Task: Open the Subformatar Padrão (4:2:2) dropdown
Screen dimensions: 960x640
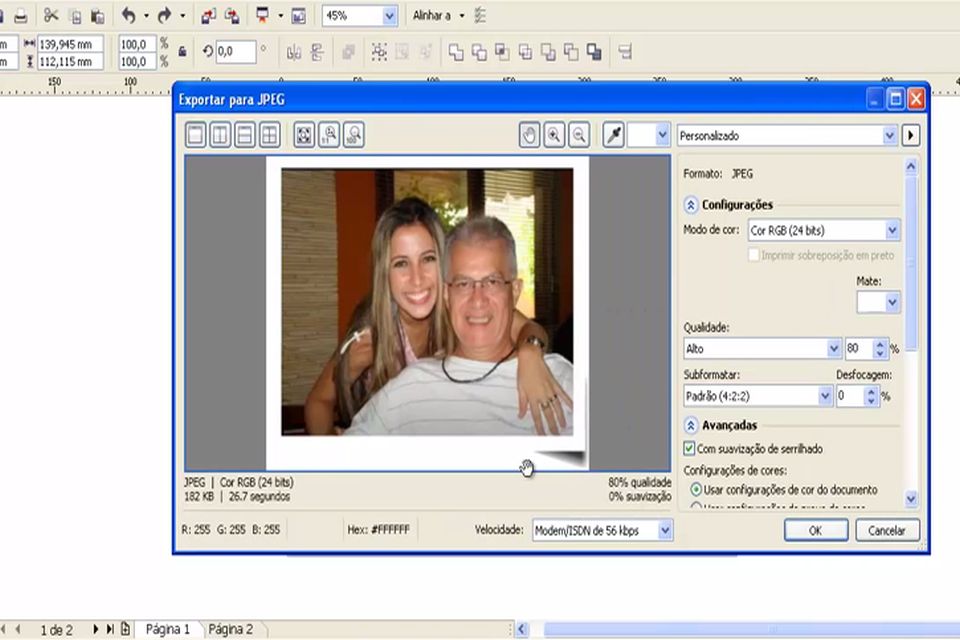Action: (x=825, y=396)
